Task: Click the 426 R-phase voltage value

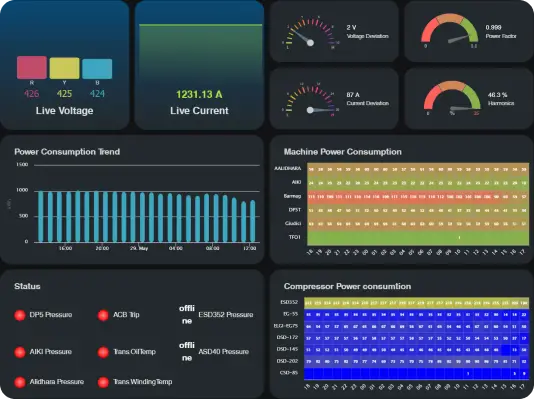Action: 32,94
